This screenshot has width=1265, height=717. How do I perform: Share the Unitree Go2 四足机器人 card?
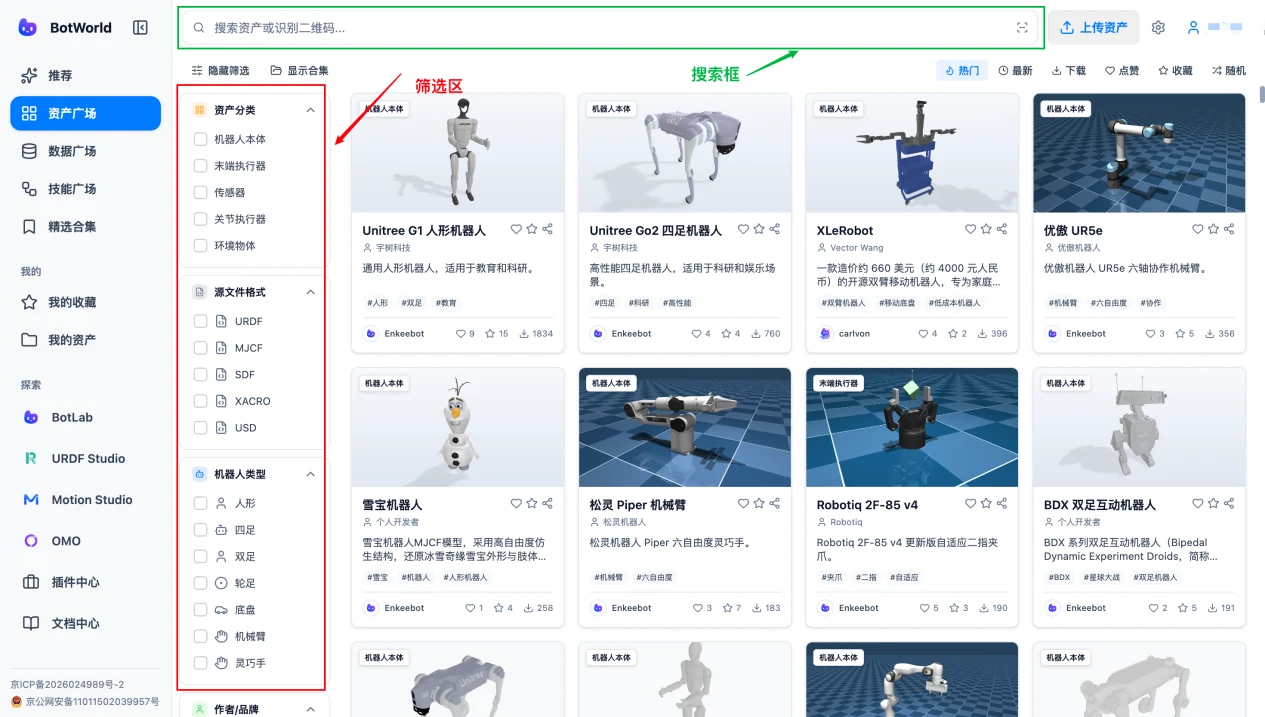click(775, 229)
